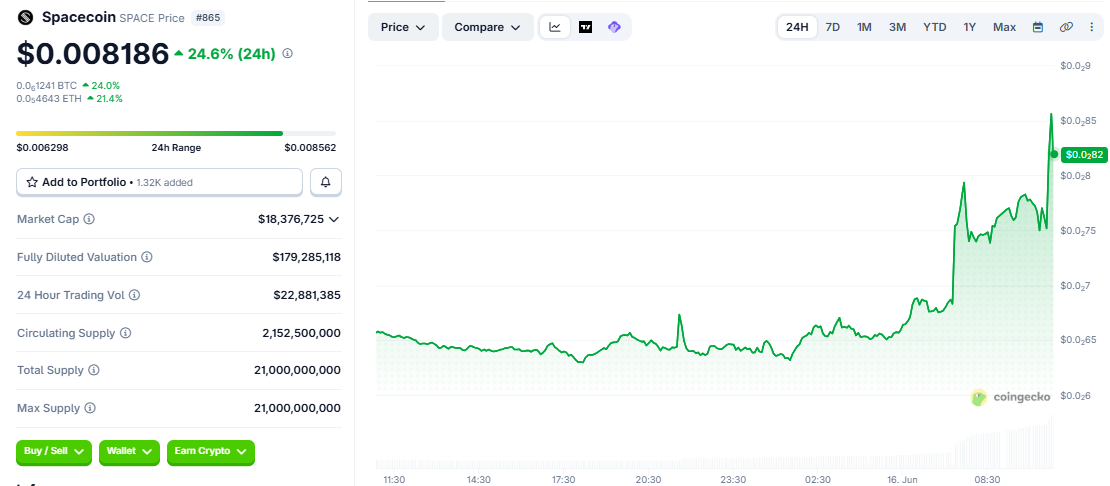
Task: Click the 2,152,500,000 circulating supply value
Action: [301, 332]
